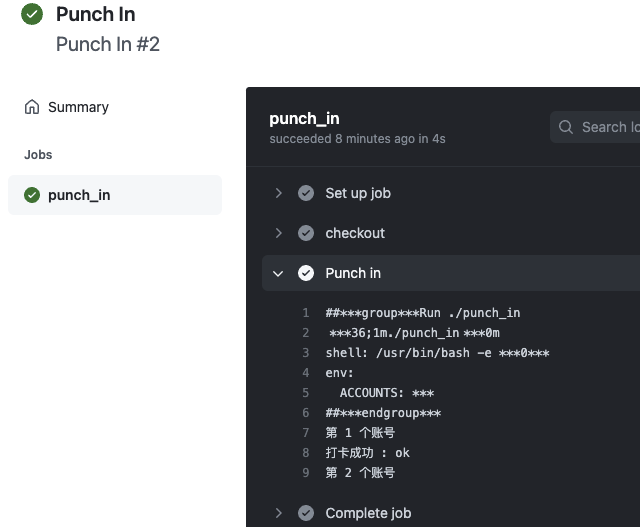
Task: Click log text '打卡成功 : ok'
Action: pyautogui.click(x=368, y=453)
